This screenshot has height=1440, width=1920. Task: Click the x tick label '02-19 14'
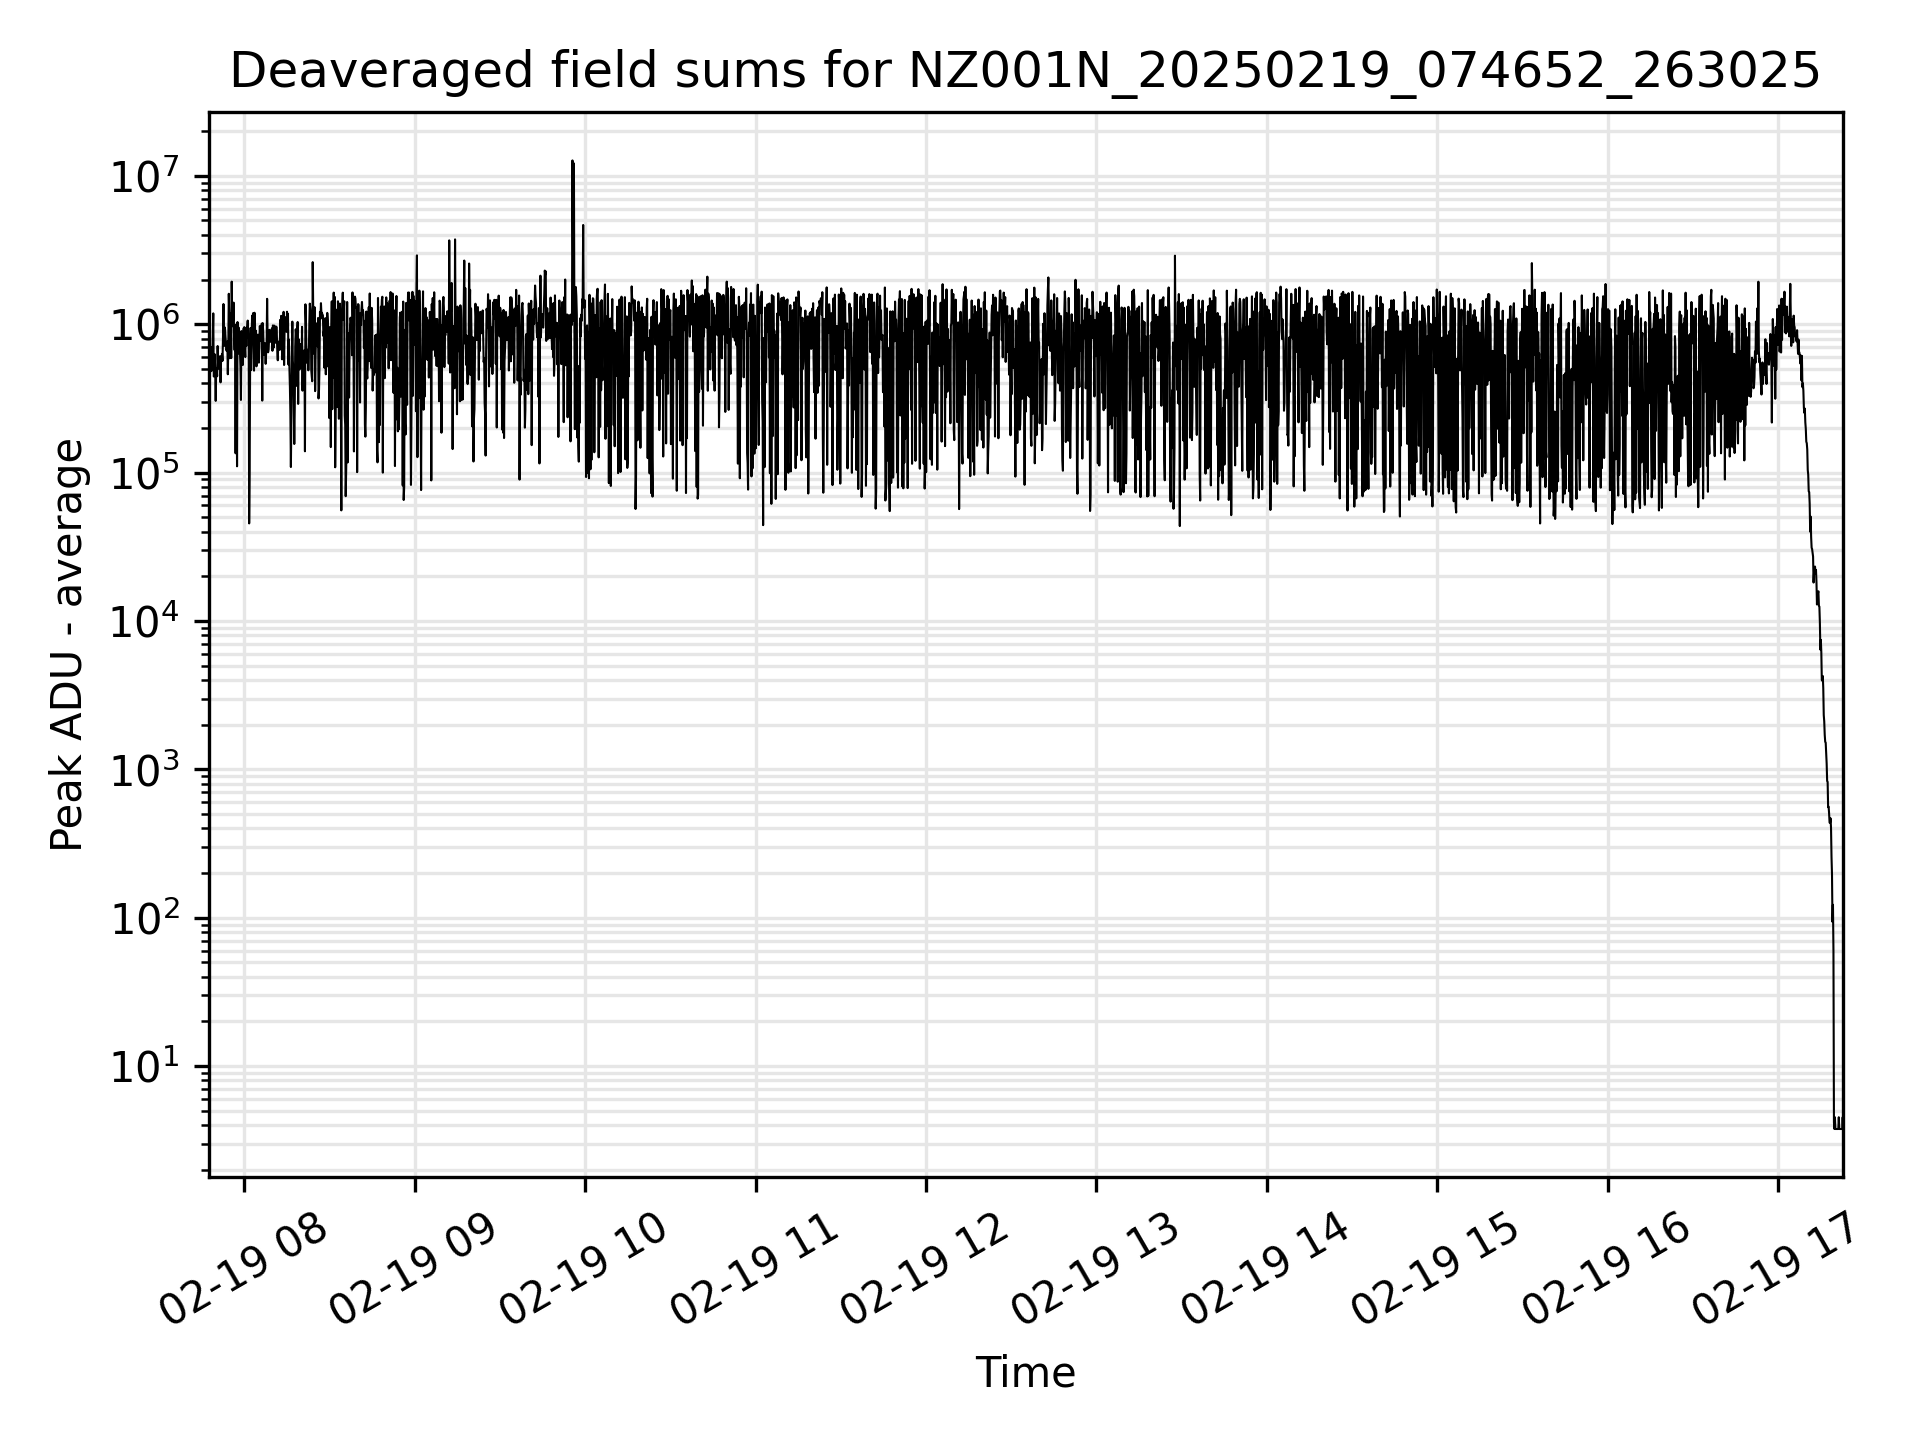click(x=1267, y=1270)
